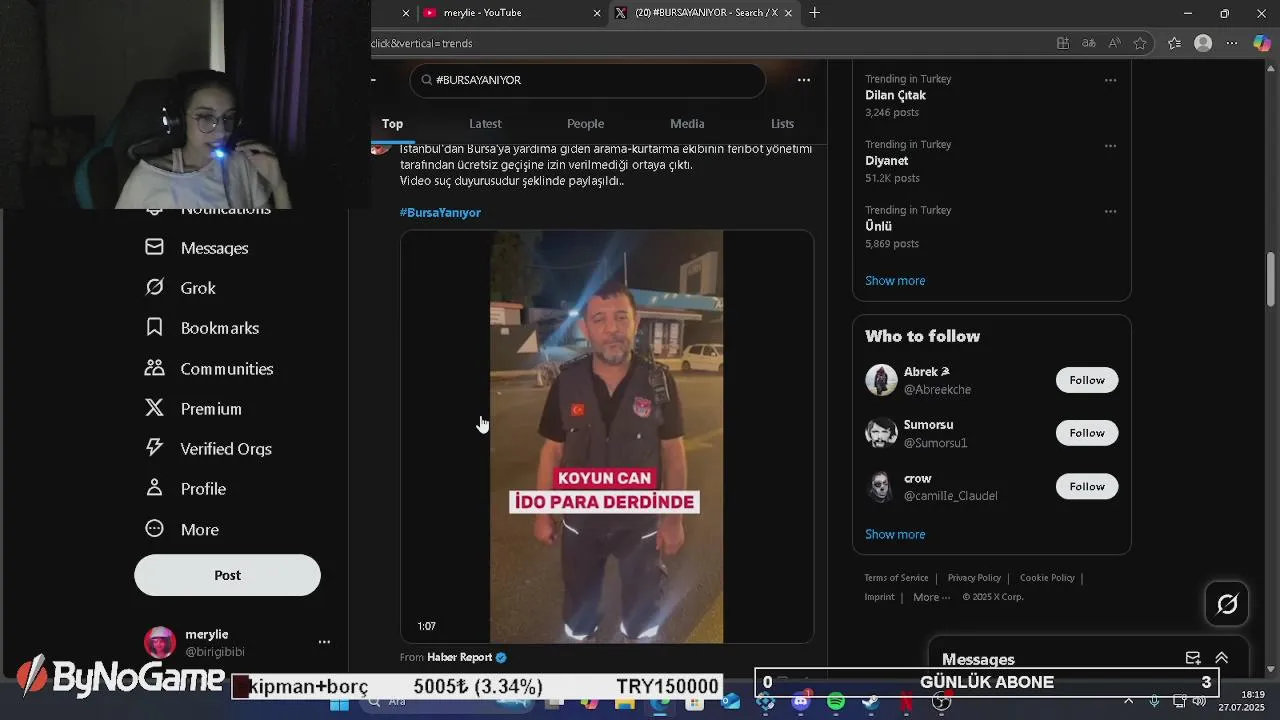Open a new browser tab
This screenshot has width=1280, height=720.
click(x=815, y=13)
